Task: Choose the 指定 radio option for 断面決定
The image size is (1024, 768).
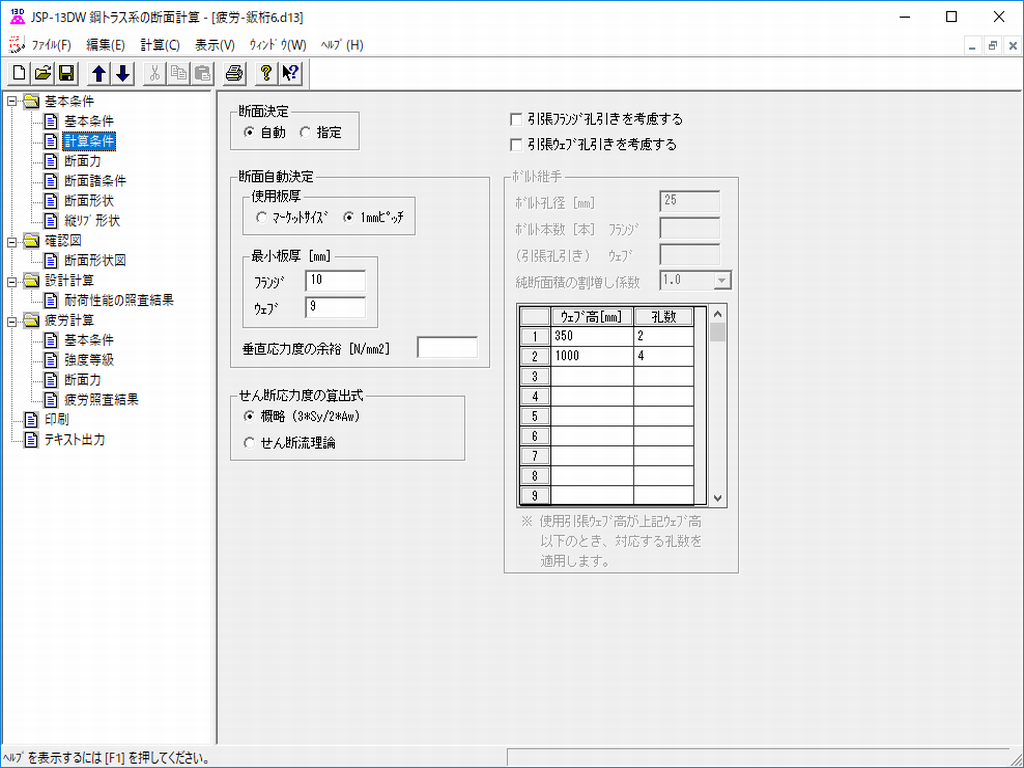Action: pos(306,132)
